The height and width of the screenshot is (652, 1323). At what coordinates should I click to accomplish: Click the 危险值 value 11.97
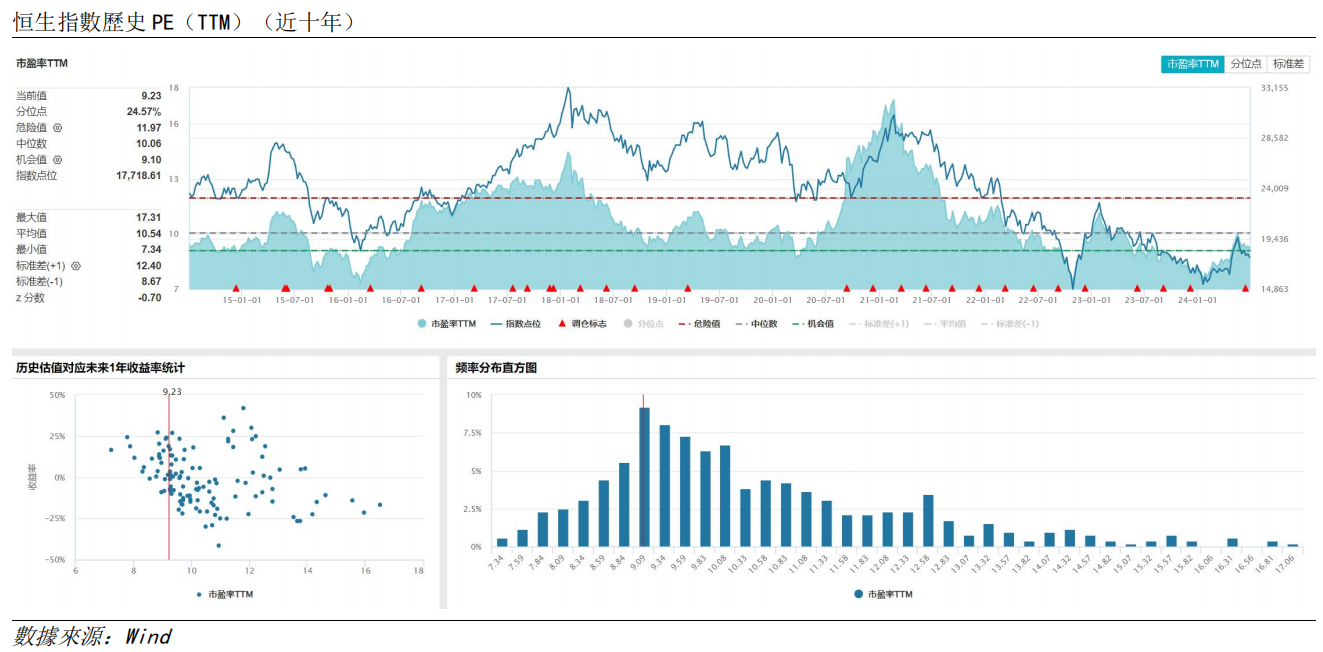click(x=149, y=128)
